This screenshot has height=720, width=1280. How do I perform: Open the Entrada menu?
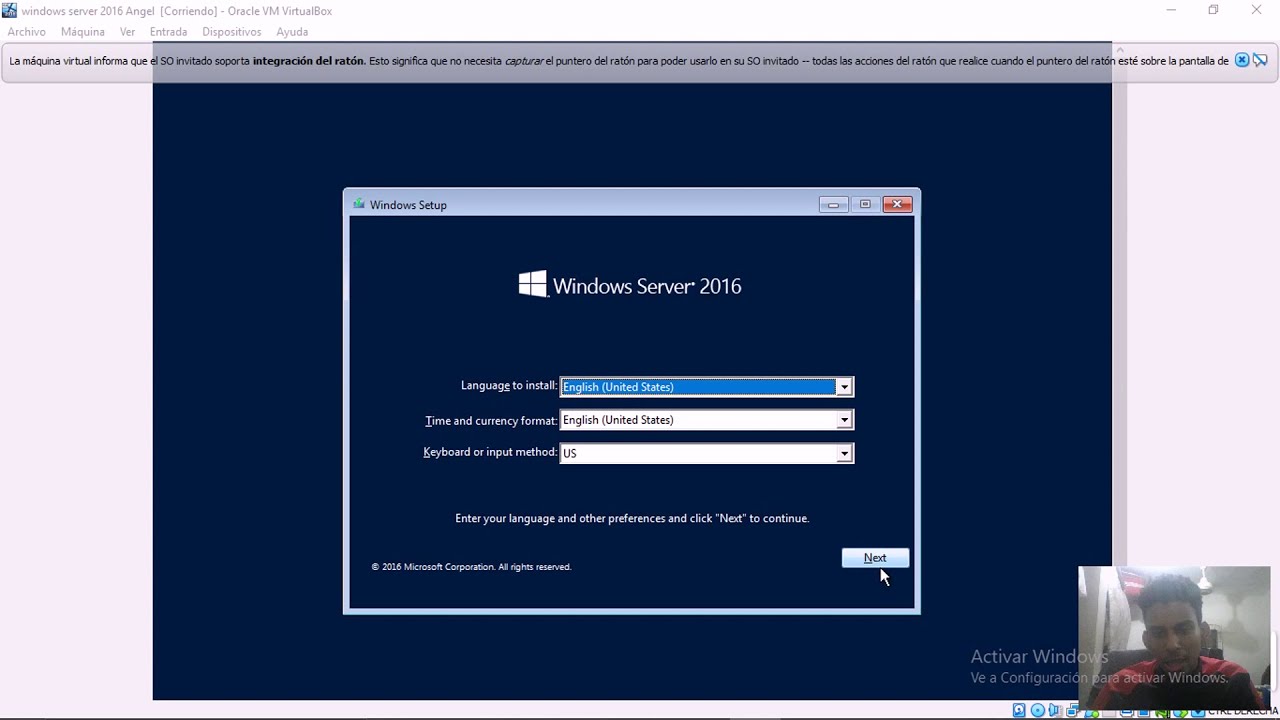point(168,32)
